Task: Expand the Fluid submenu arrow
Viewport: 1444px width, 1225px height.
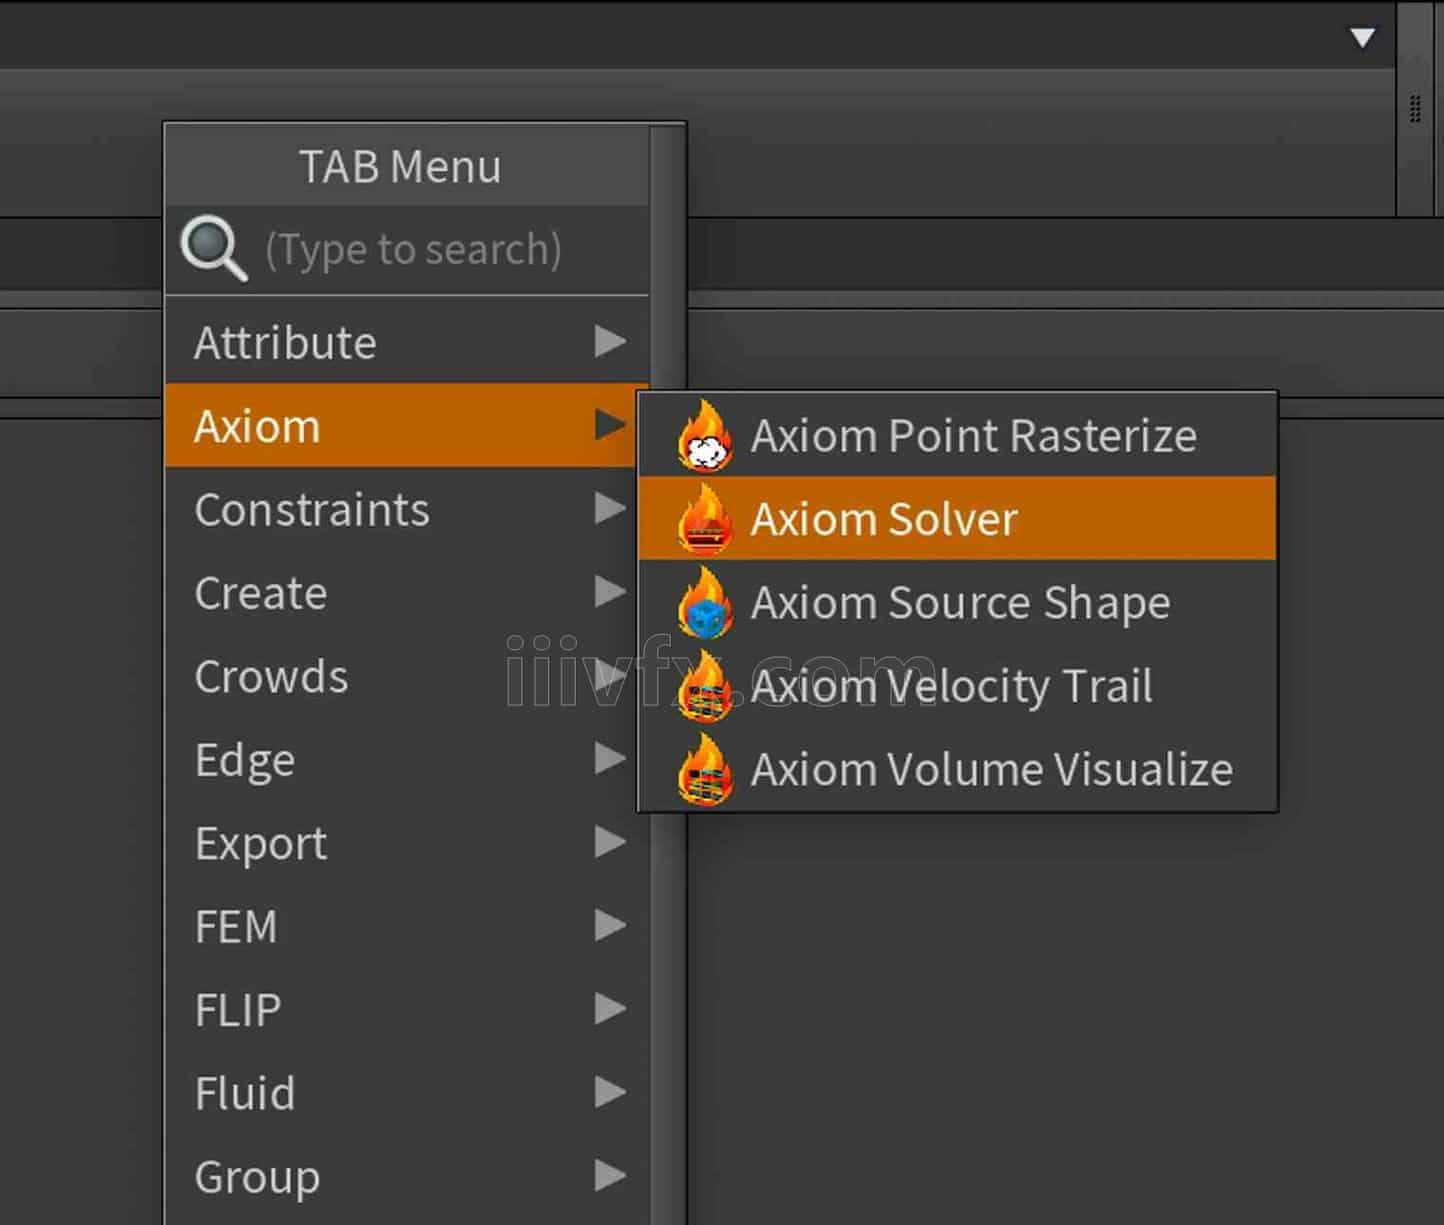Action: click(610, 1092)
